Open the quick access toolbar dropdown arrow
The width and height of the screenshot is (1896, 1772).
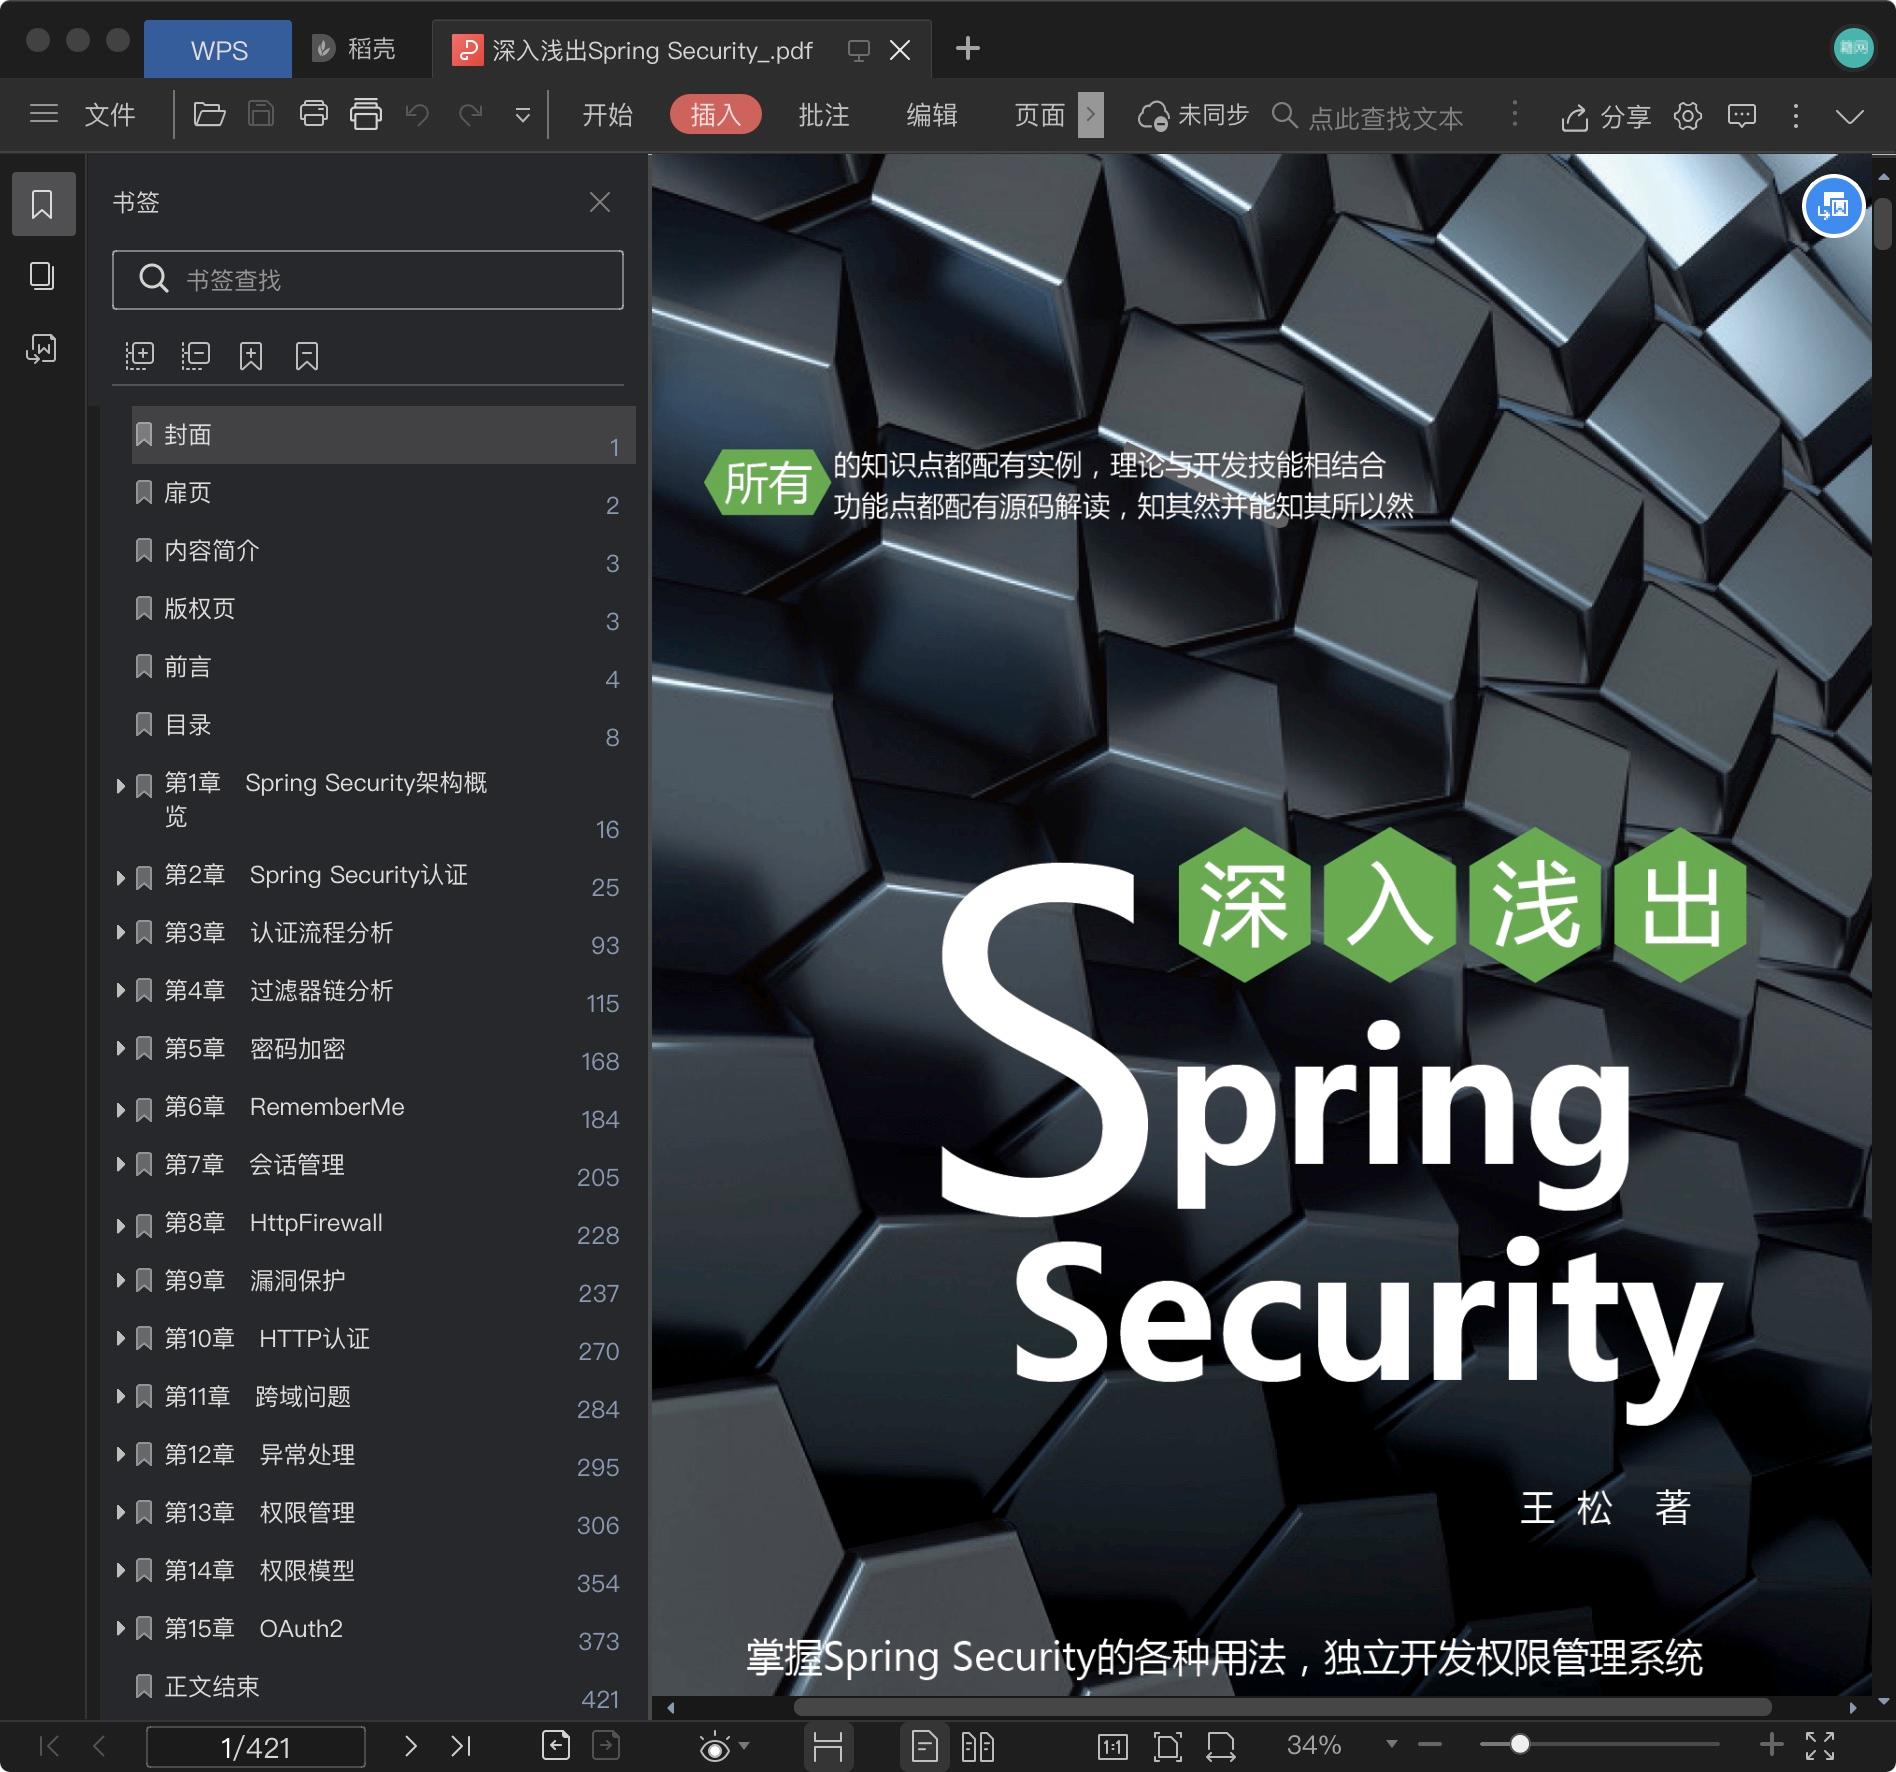522,116
